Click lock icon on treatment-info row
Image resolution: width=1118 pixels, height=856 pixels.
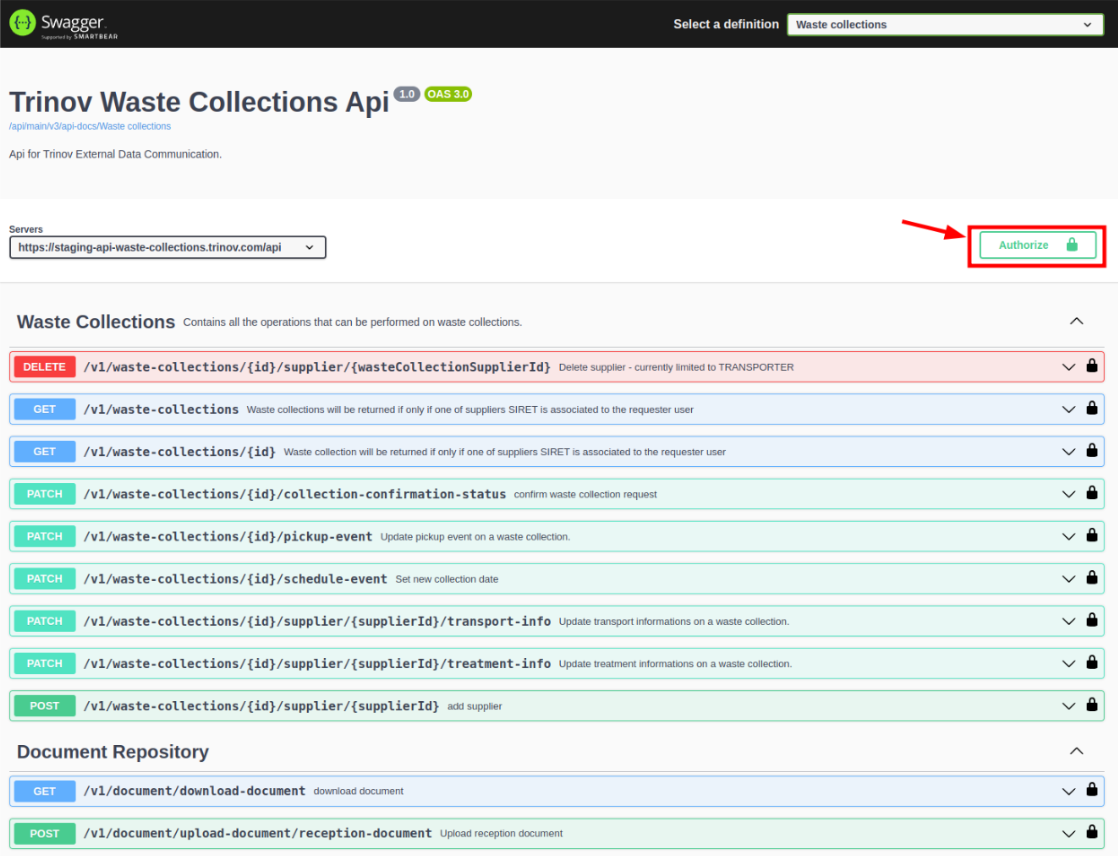(x=1092, y=662)
